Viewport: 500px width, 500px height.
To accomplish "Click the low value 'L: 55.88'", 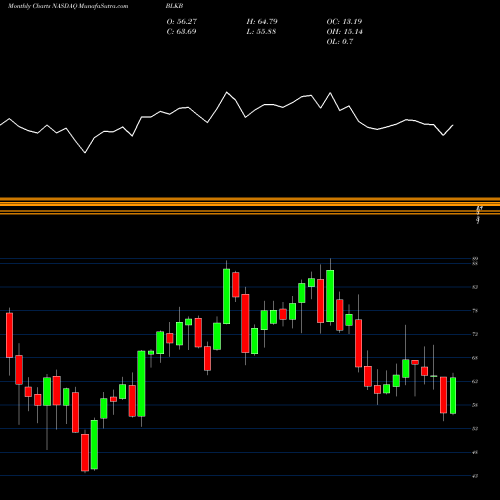I will point(261,32).
